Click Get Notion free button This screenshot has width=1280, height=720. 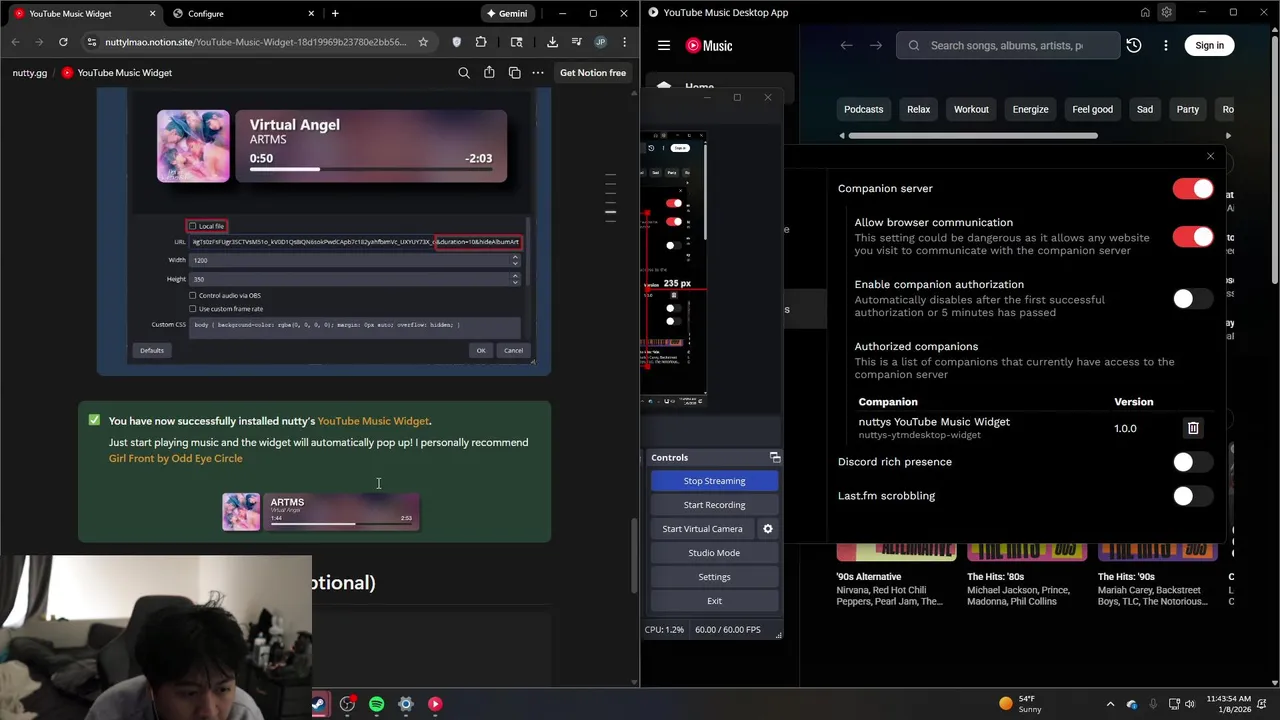(593, 73)
